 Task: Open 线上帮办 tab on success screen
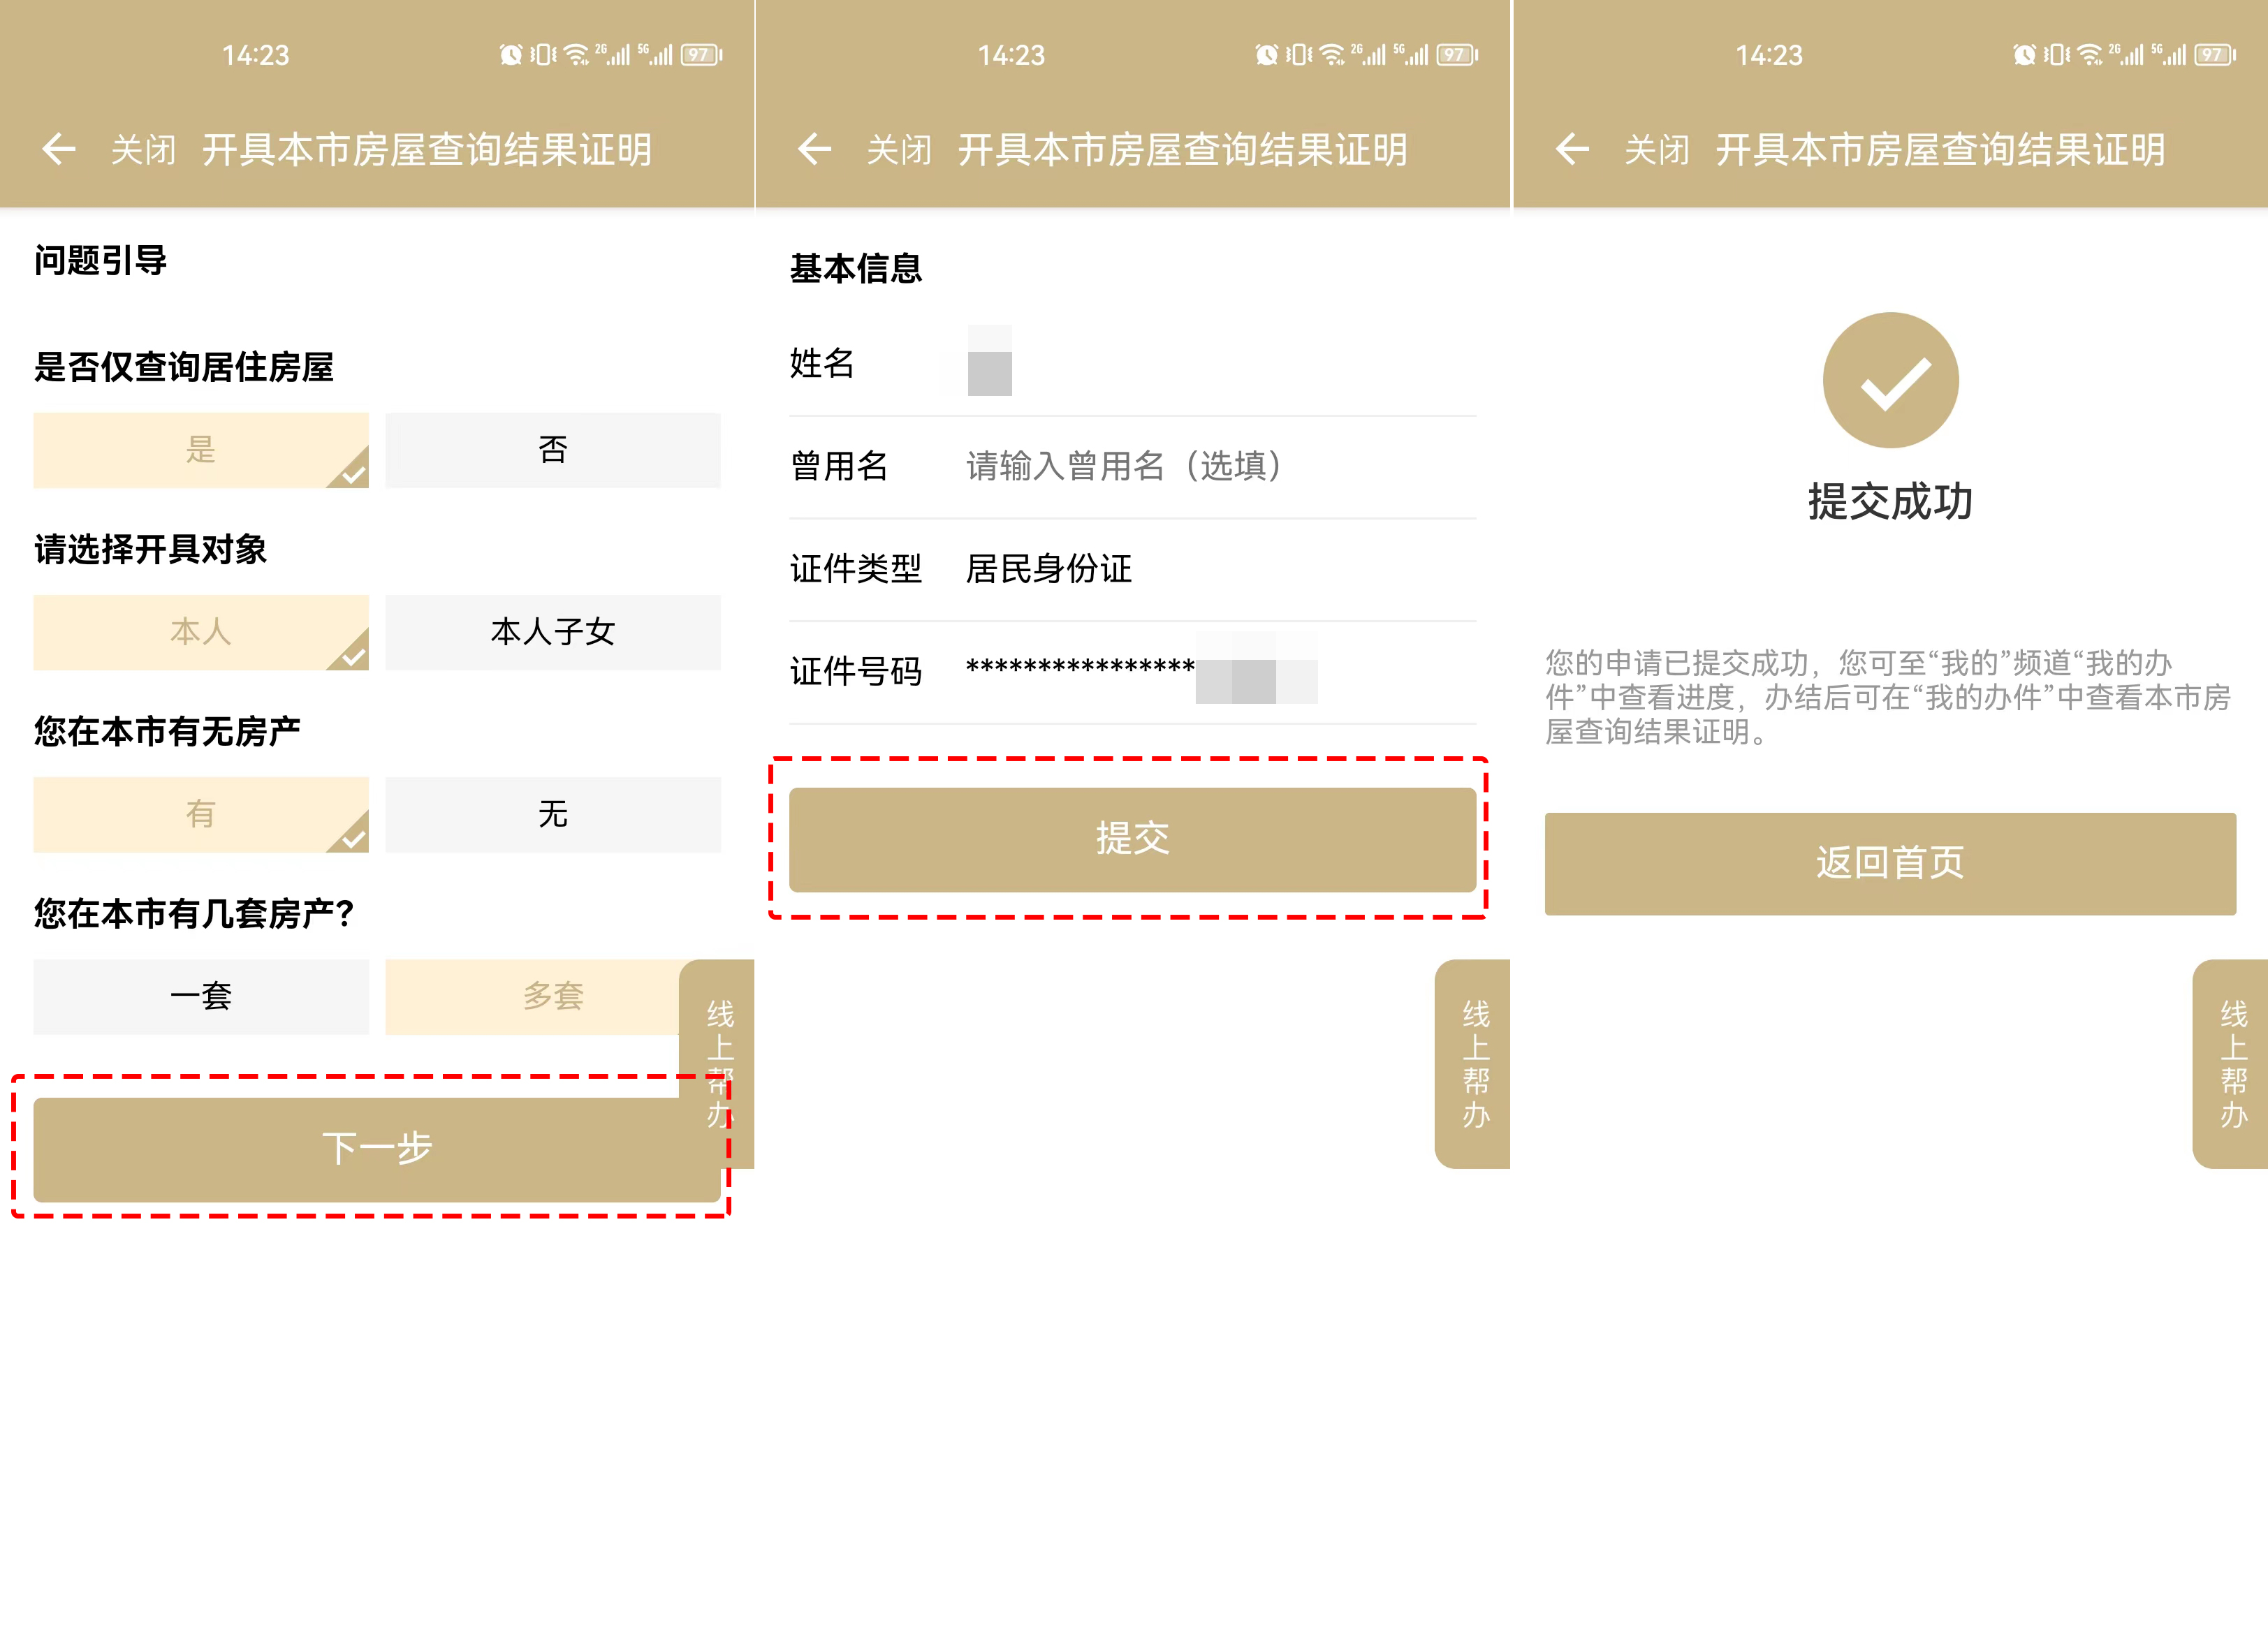point(2232,1063)
